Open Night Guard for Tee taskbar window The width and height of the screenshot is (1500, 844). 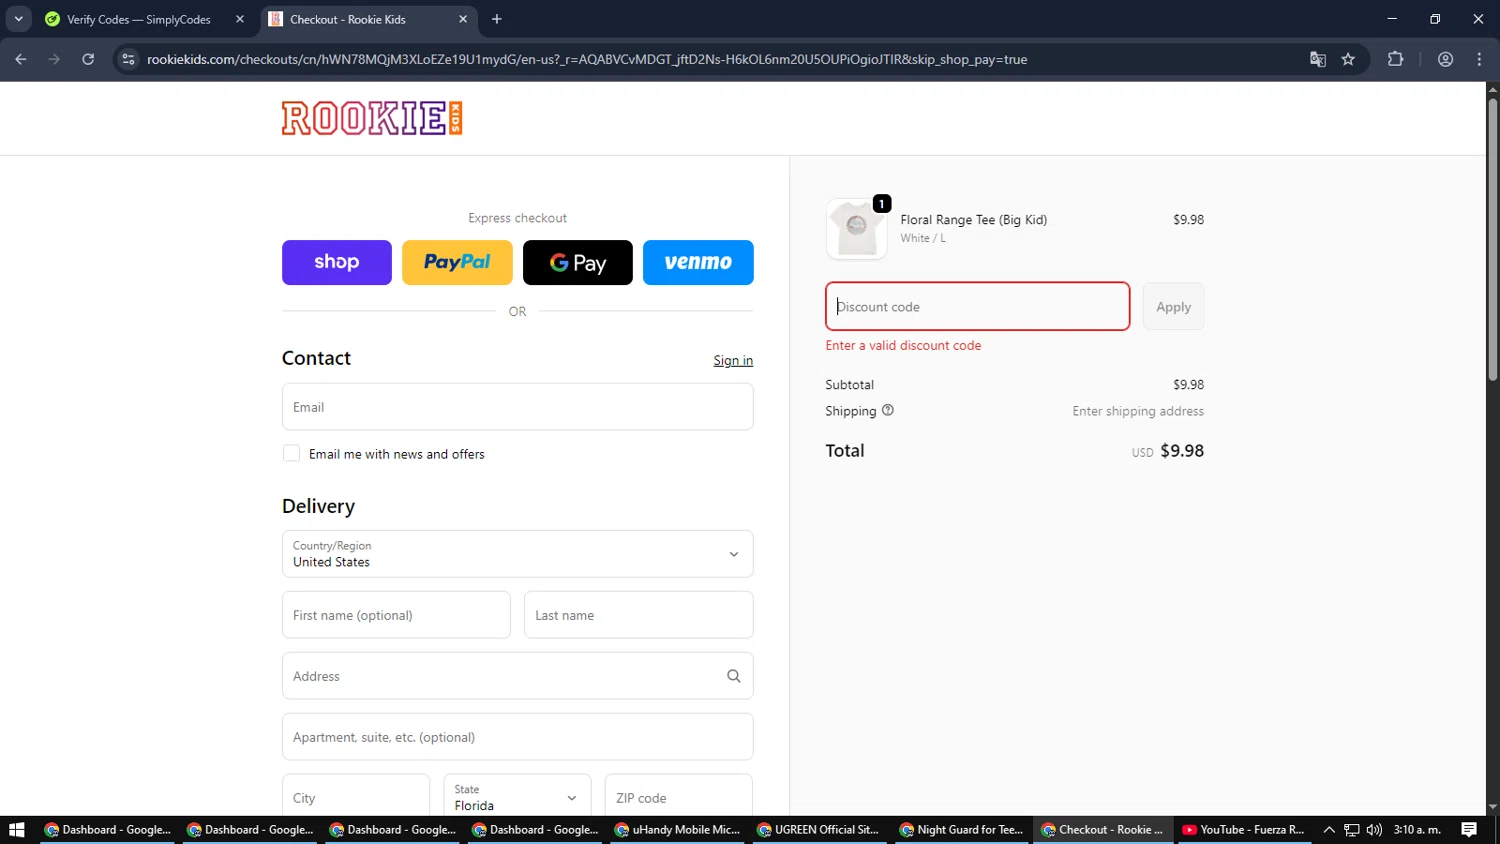pos(961,830)
